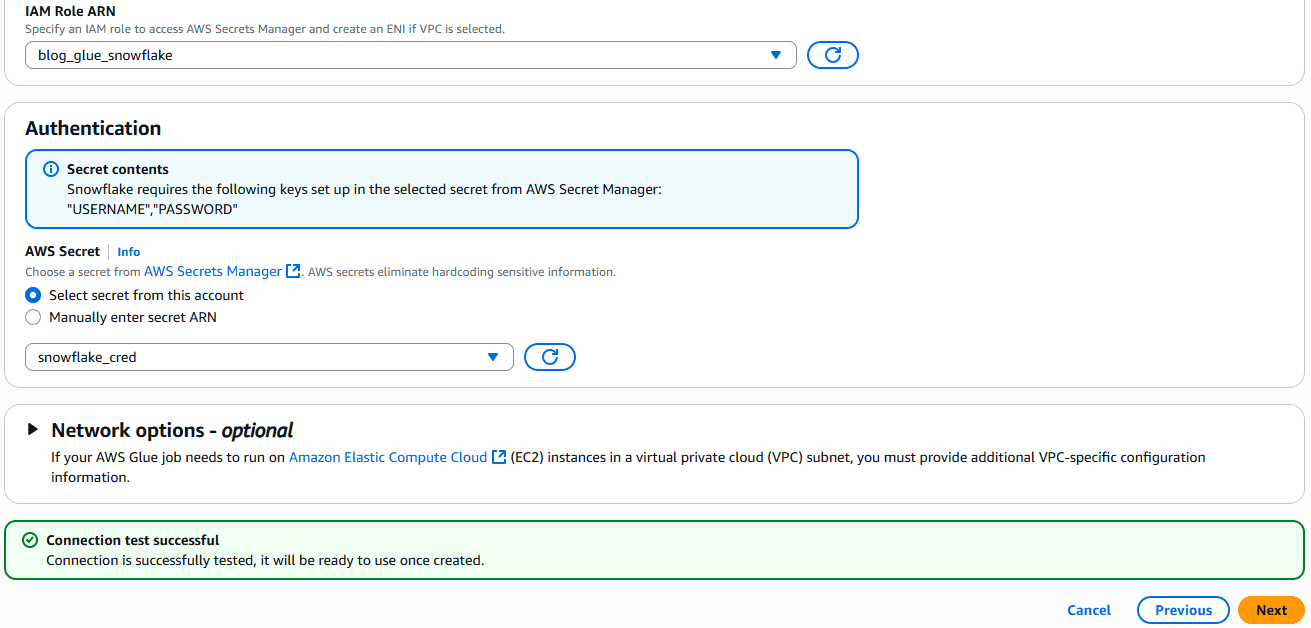
Task: Follow the Amazon Elastic Compute Cloud link
Action: [388, 457]
